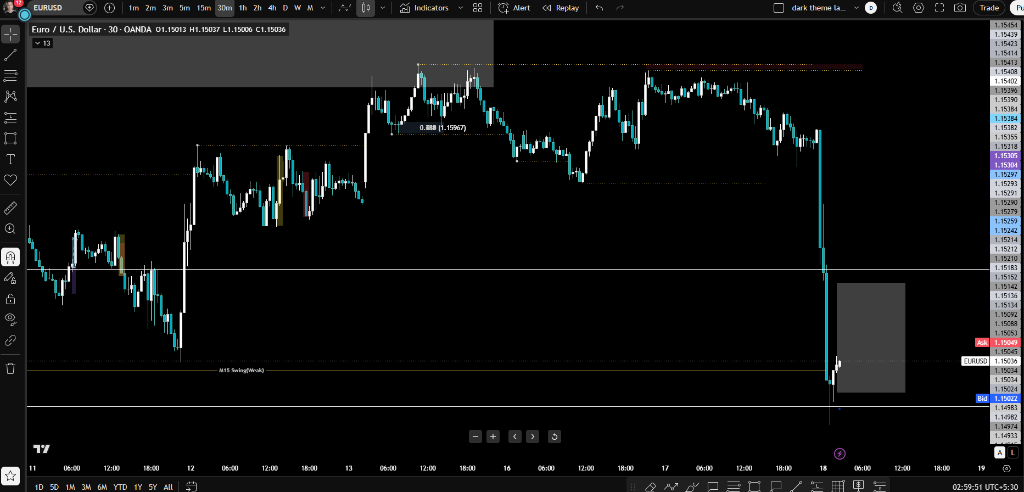Viewport: 1024px width, 492px height.
Task: Switch to 4h timeframe
Action: pos(272,8)
